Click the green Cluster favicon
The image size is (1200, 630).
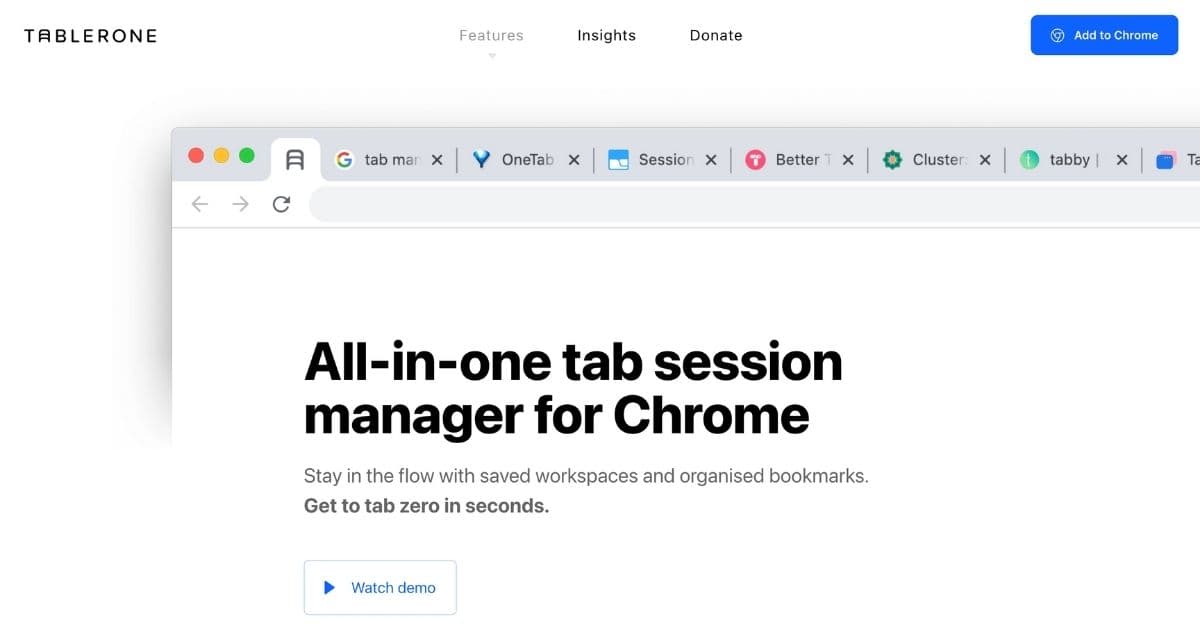pos(892,159)
